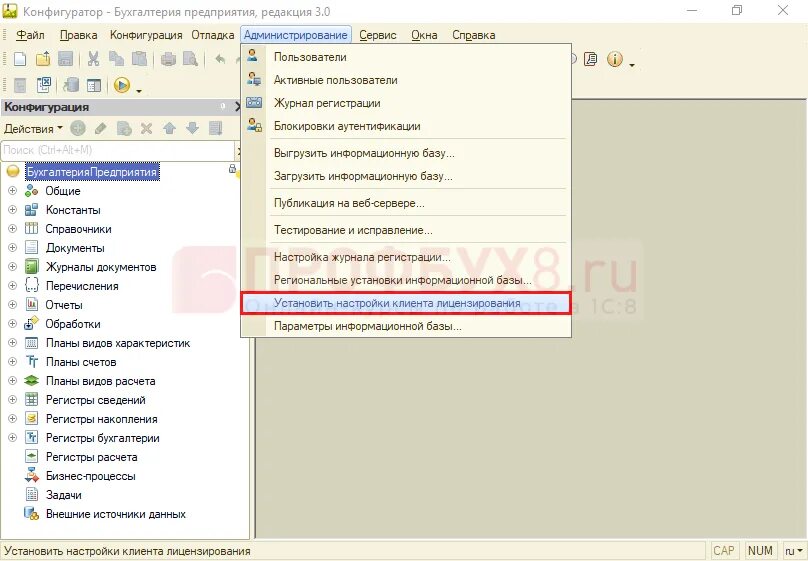
Task: Select Установить настройки клиента лицензирования
Action: tap(406, 303)
